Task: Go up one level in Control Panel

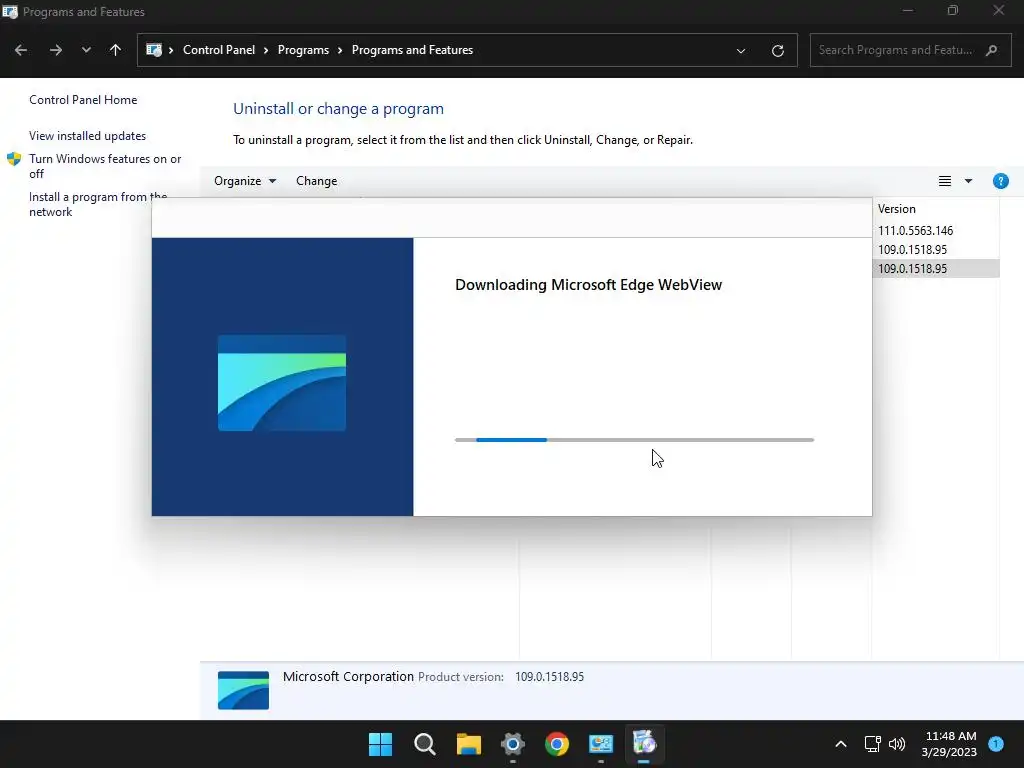Action: (x=116, y=50)
